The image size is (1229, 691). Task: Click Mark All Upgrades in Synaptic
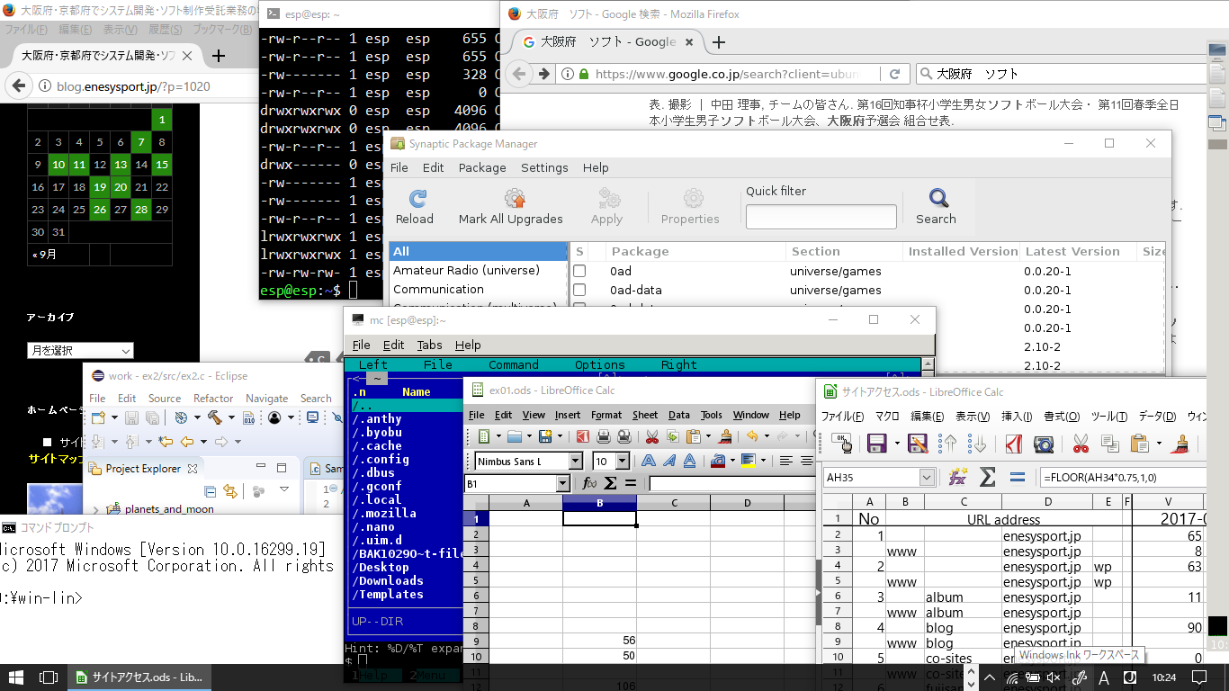pyautogui.click(x=511, y=207)
